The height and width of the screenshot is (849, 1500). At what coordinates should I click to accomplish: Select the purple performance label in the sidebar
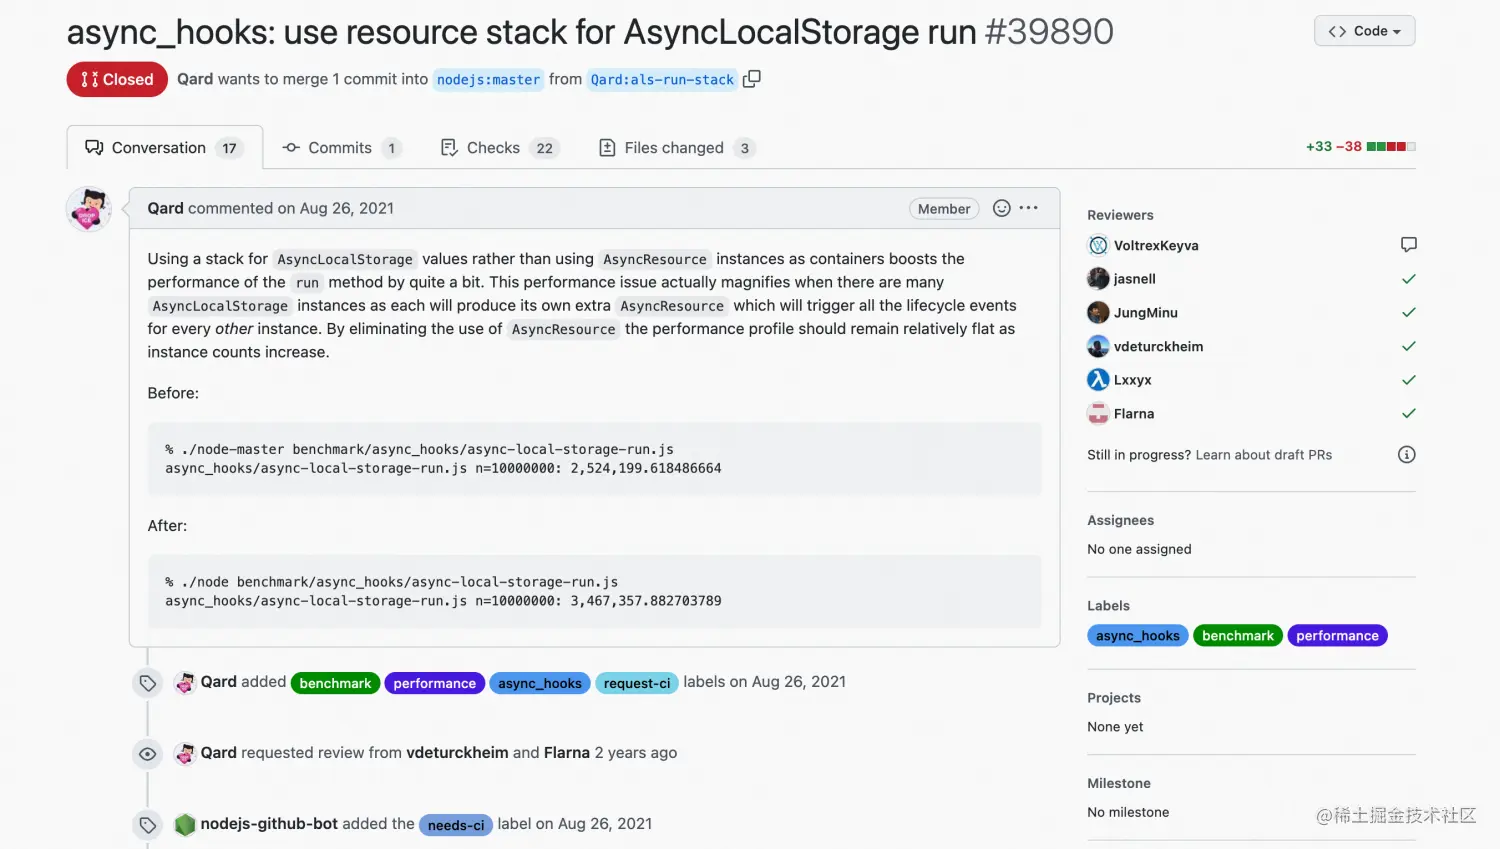pos(1337,636)
